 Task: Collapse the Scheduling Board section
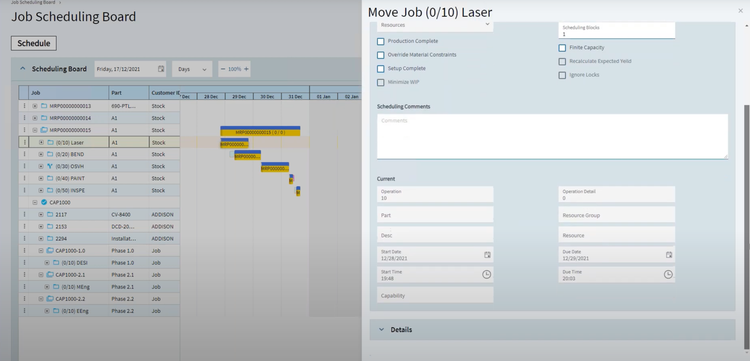click(x=22, y=69)
